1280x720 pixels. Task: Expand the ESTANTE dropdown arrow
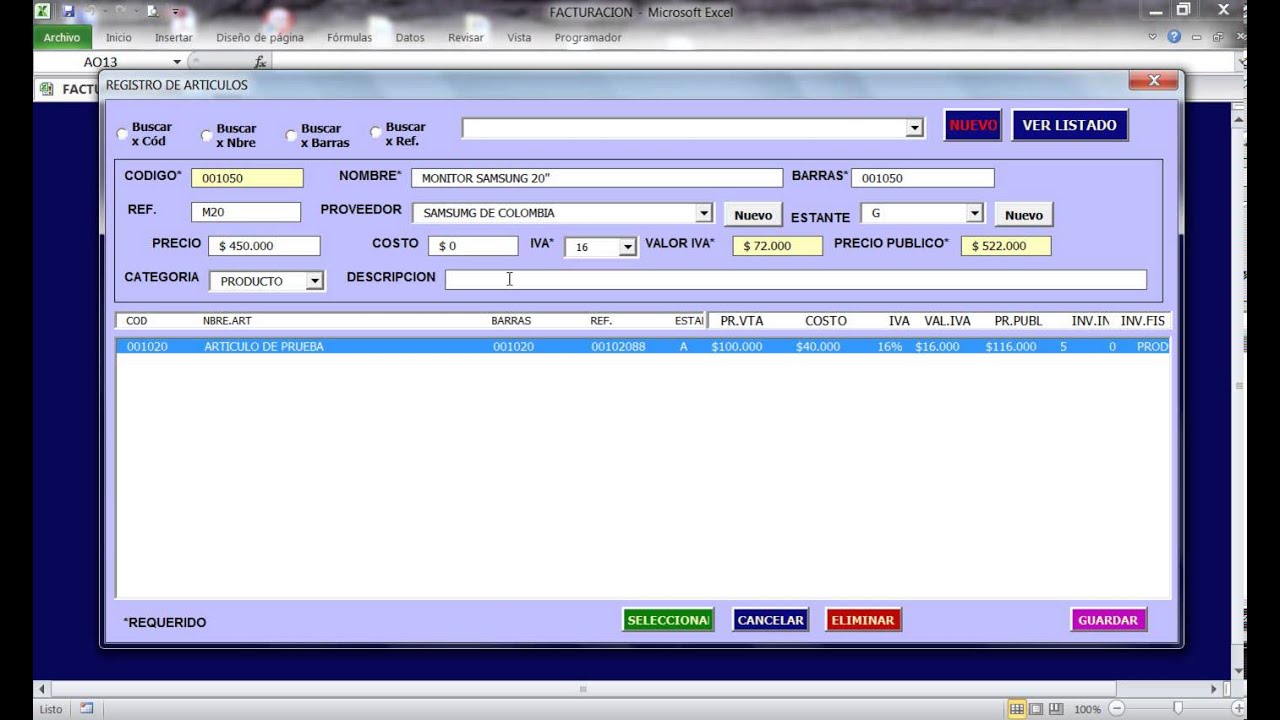(x=974, y=213)
